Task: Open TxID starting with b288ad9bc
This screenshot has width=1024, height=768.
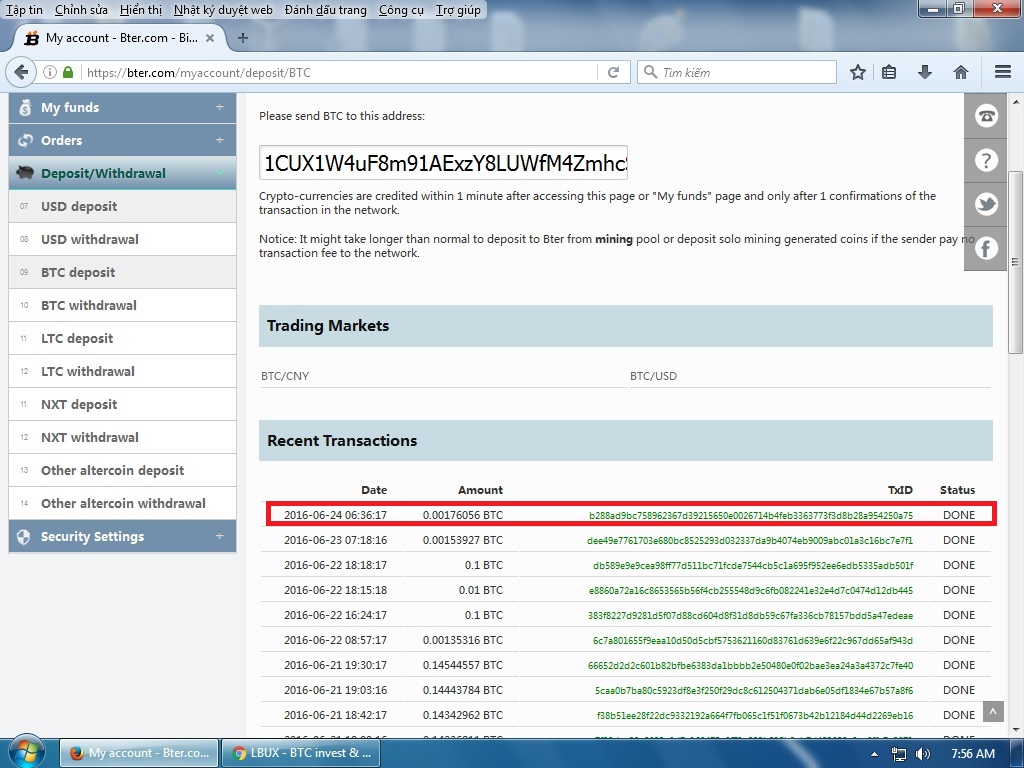Action: click(x=751, y=515)
